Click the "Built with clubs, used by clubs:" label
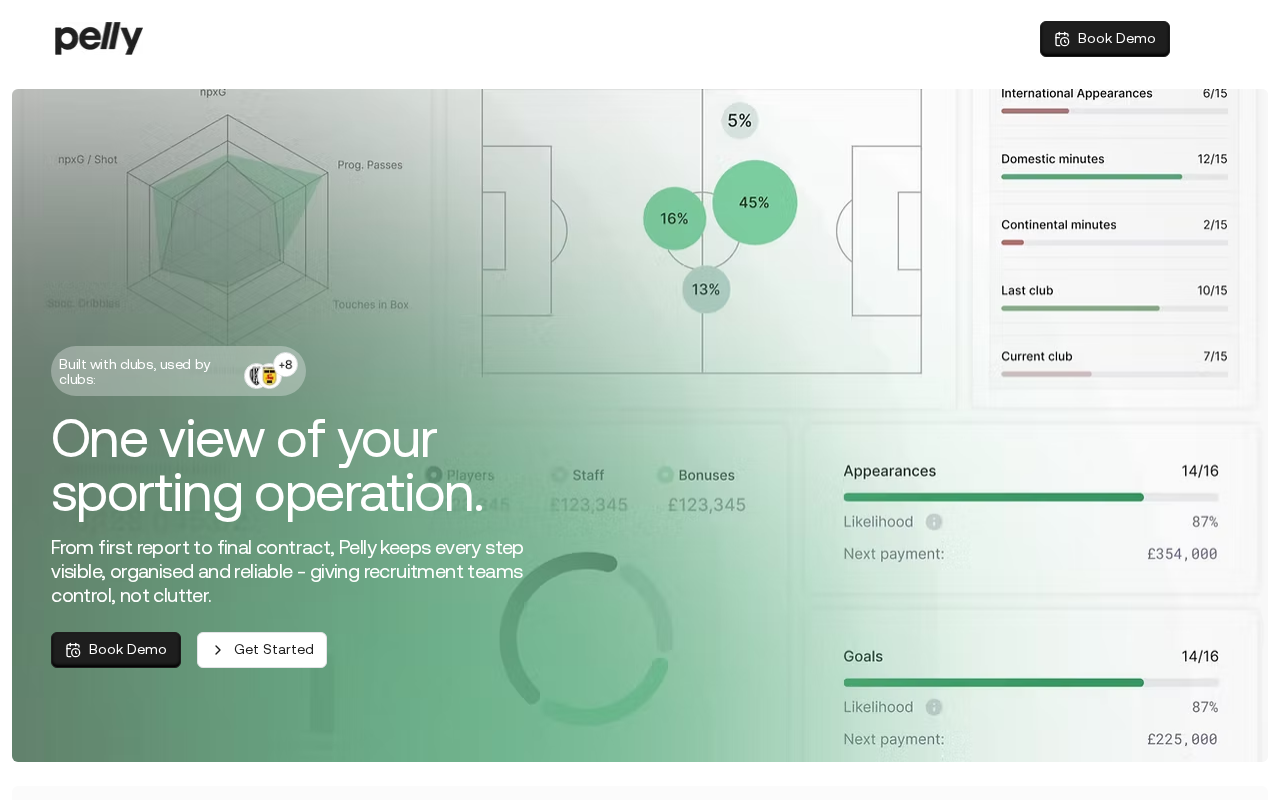This screenshot has height=800, width=1280. (x=135, y=372)
